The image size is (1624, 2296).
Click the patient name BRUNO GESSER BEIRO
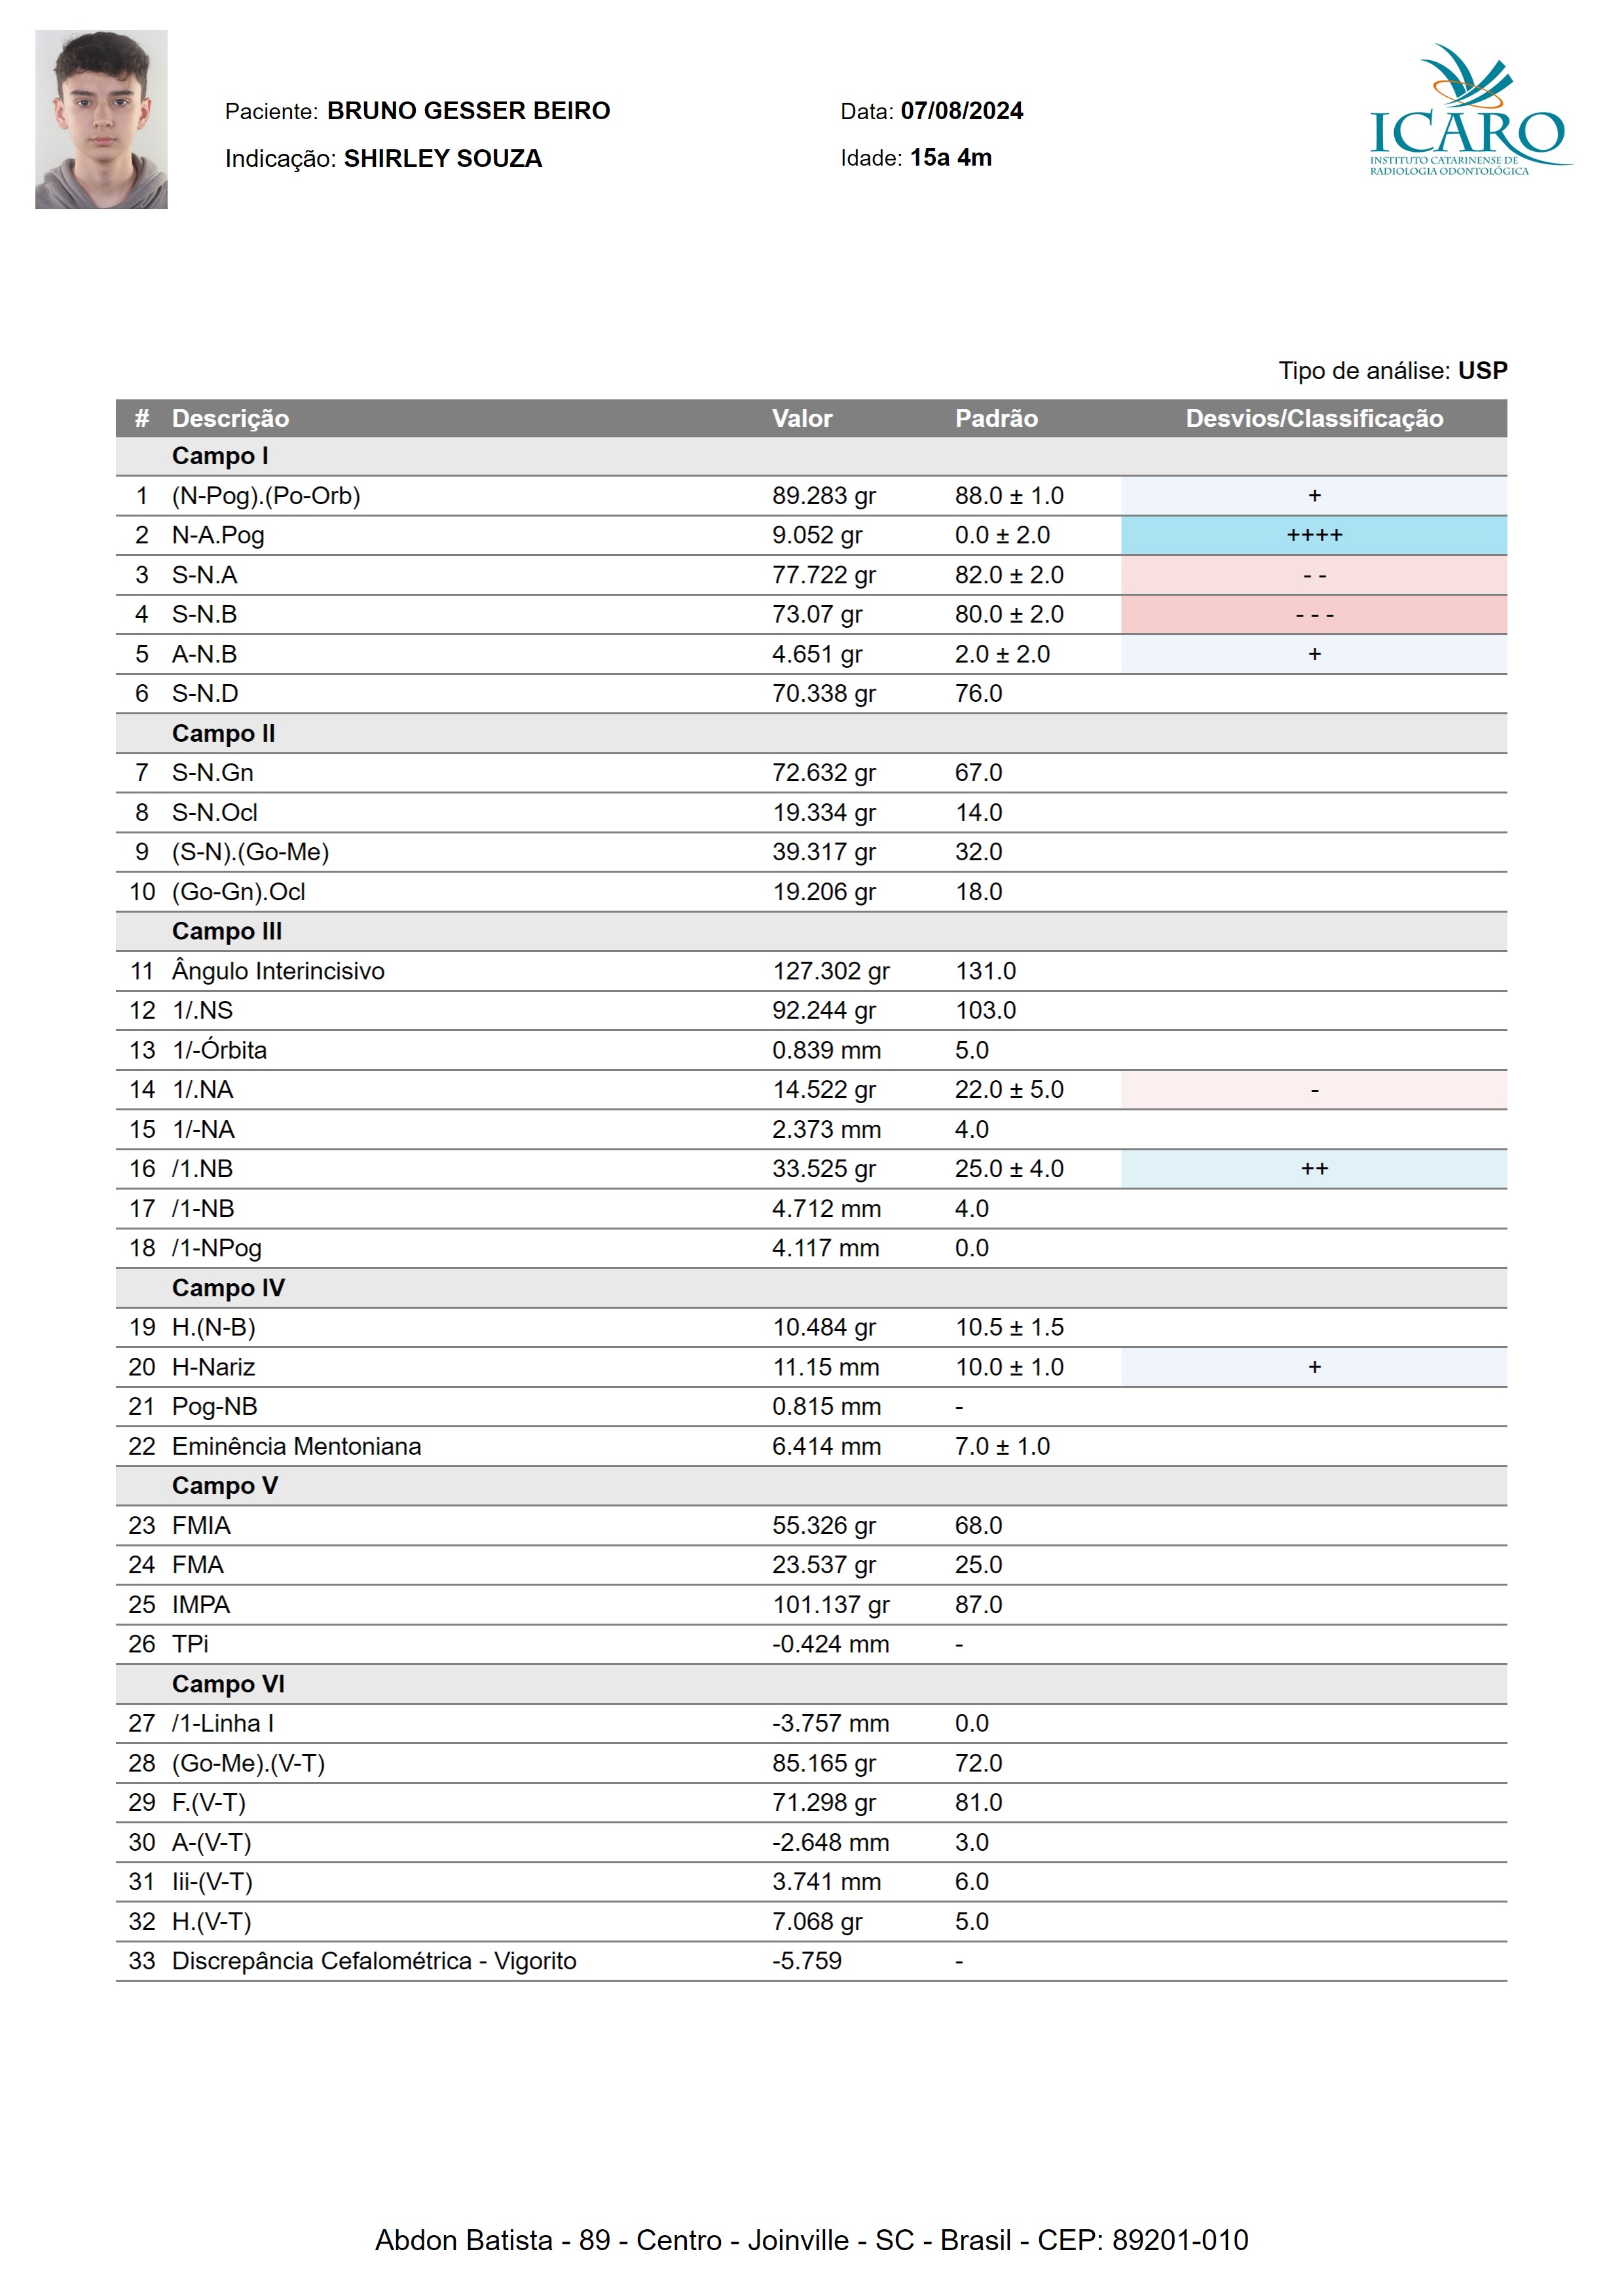[x=468, y=111]
